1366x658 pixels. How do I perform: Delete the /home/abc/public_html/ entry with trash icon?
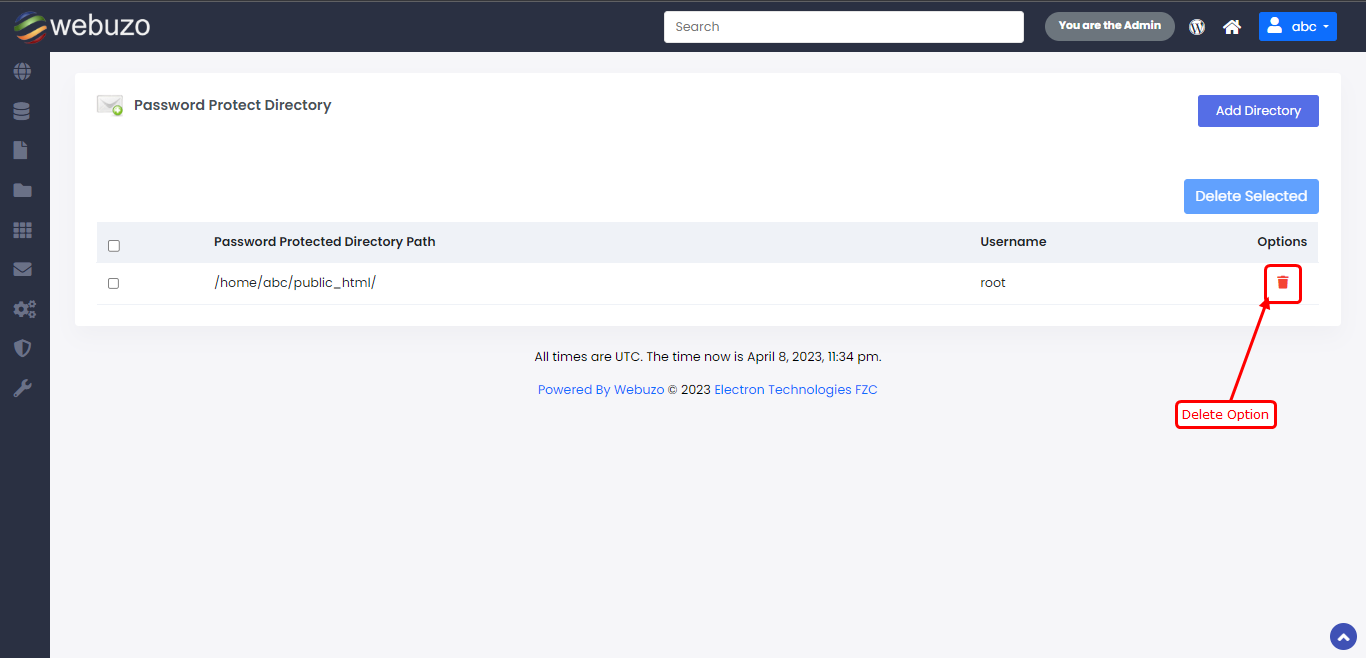tap(1283, 283)
